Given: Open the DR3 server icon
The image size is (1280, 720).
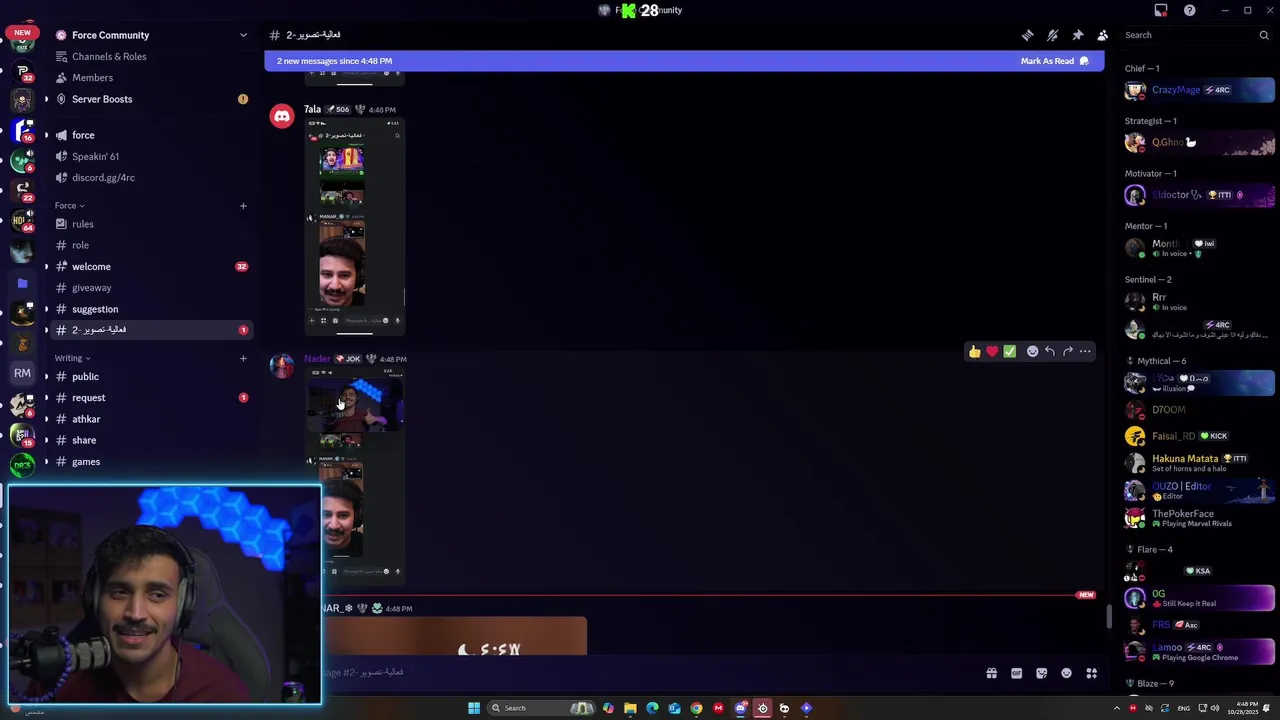Looking at the screenshot, I should [22, 464].
